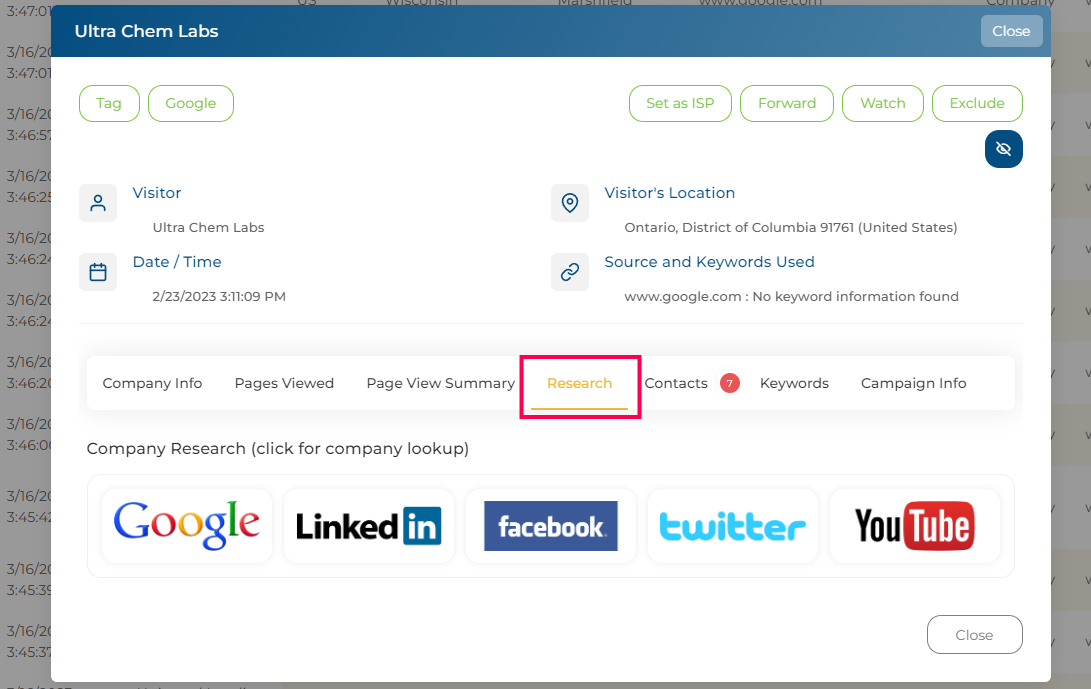Open the Campaign Info tab
This screenshot has height=689, width=1091.
914,383
